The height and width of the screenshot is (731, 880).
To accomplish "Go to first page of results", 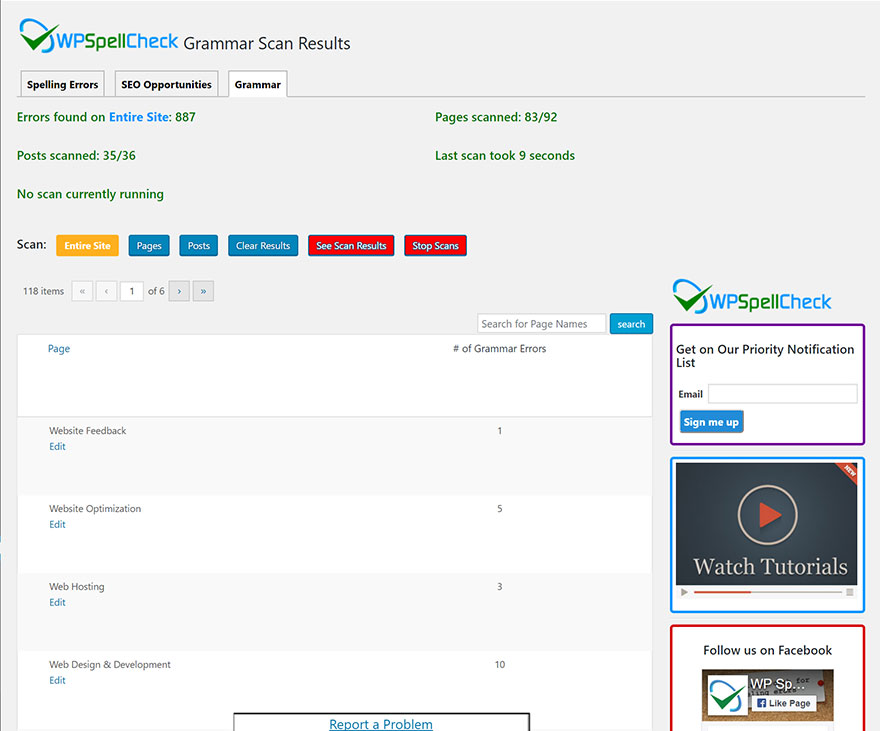I will point(82,291).
